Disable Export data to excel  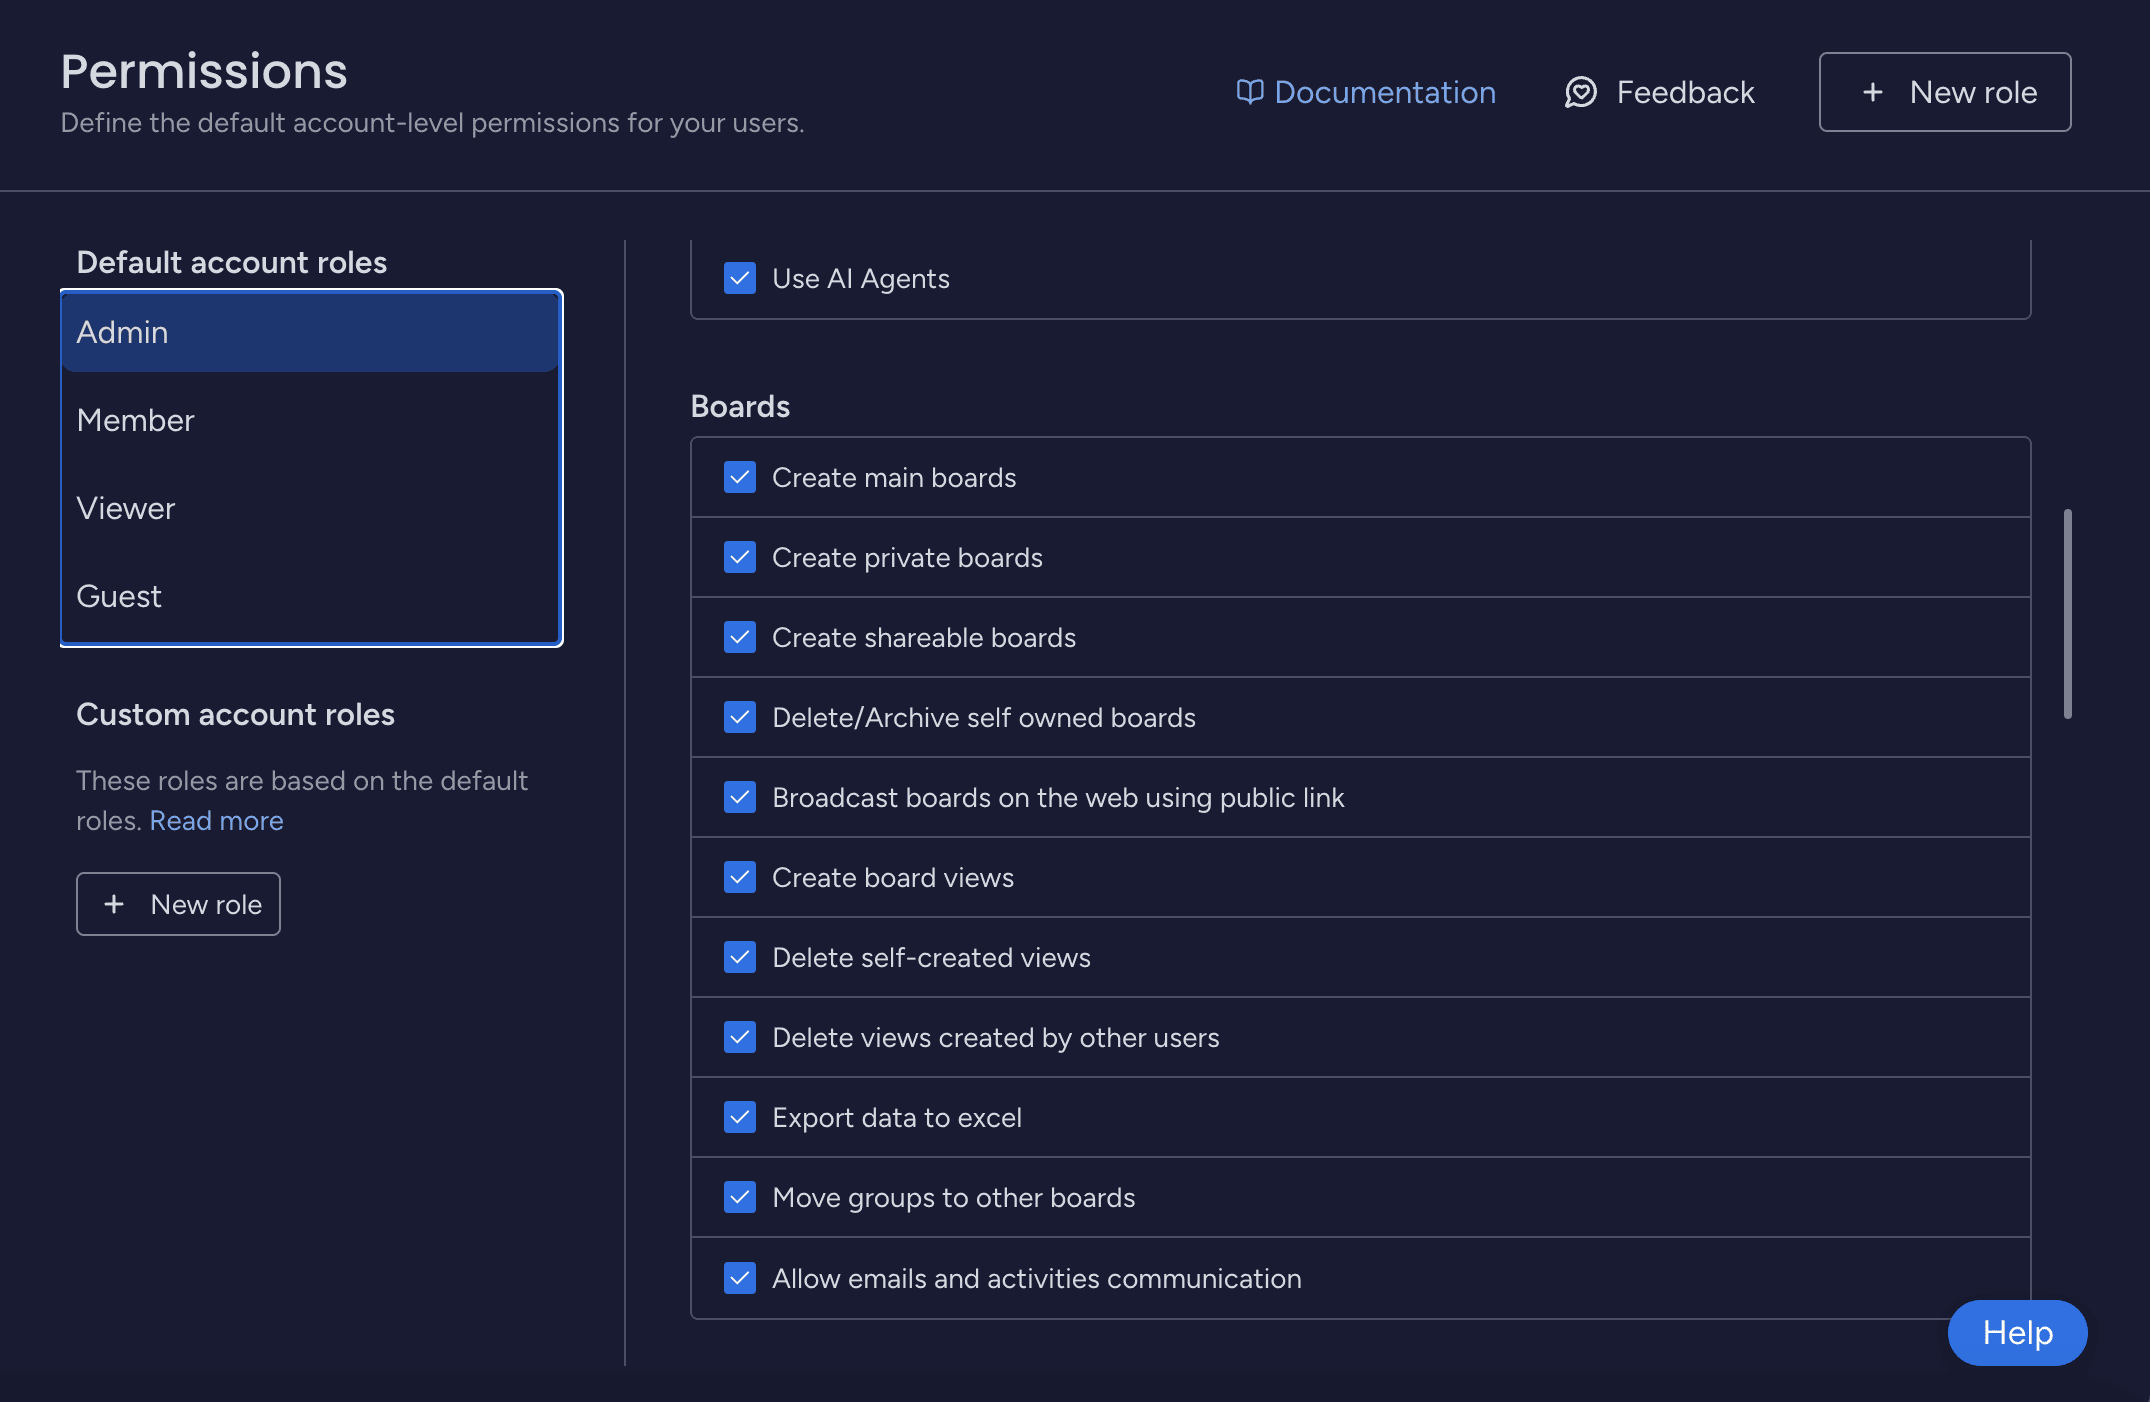[x=739, y=1117]
